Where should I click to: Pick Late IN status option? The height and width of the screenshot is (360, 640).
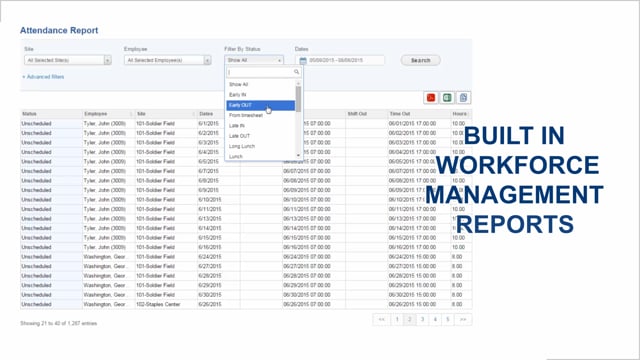(x=260, y=126)
